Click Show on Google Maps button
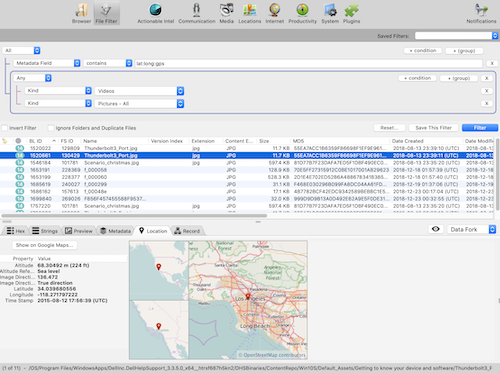This screenshot has height=373, width=500. point(45,245)
